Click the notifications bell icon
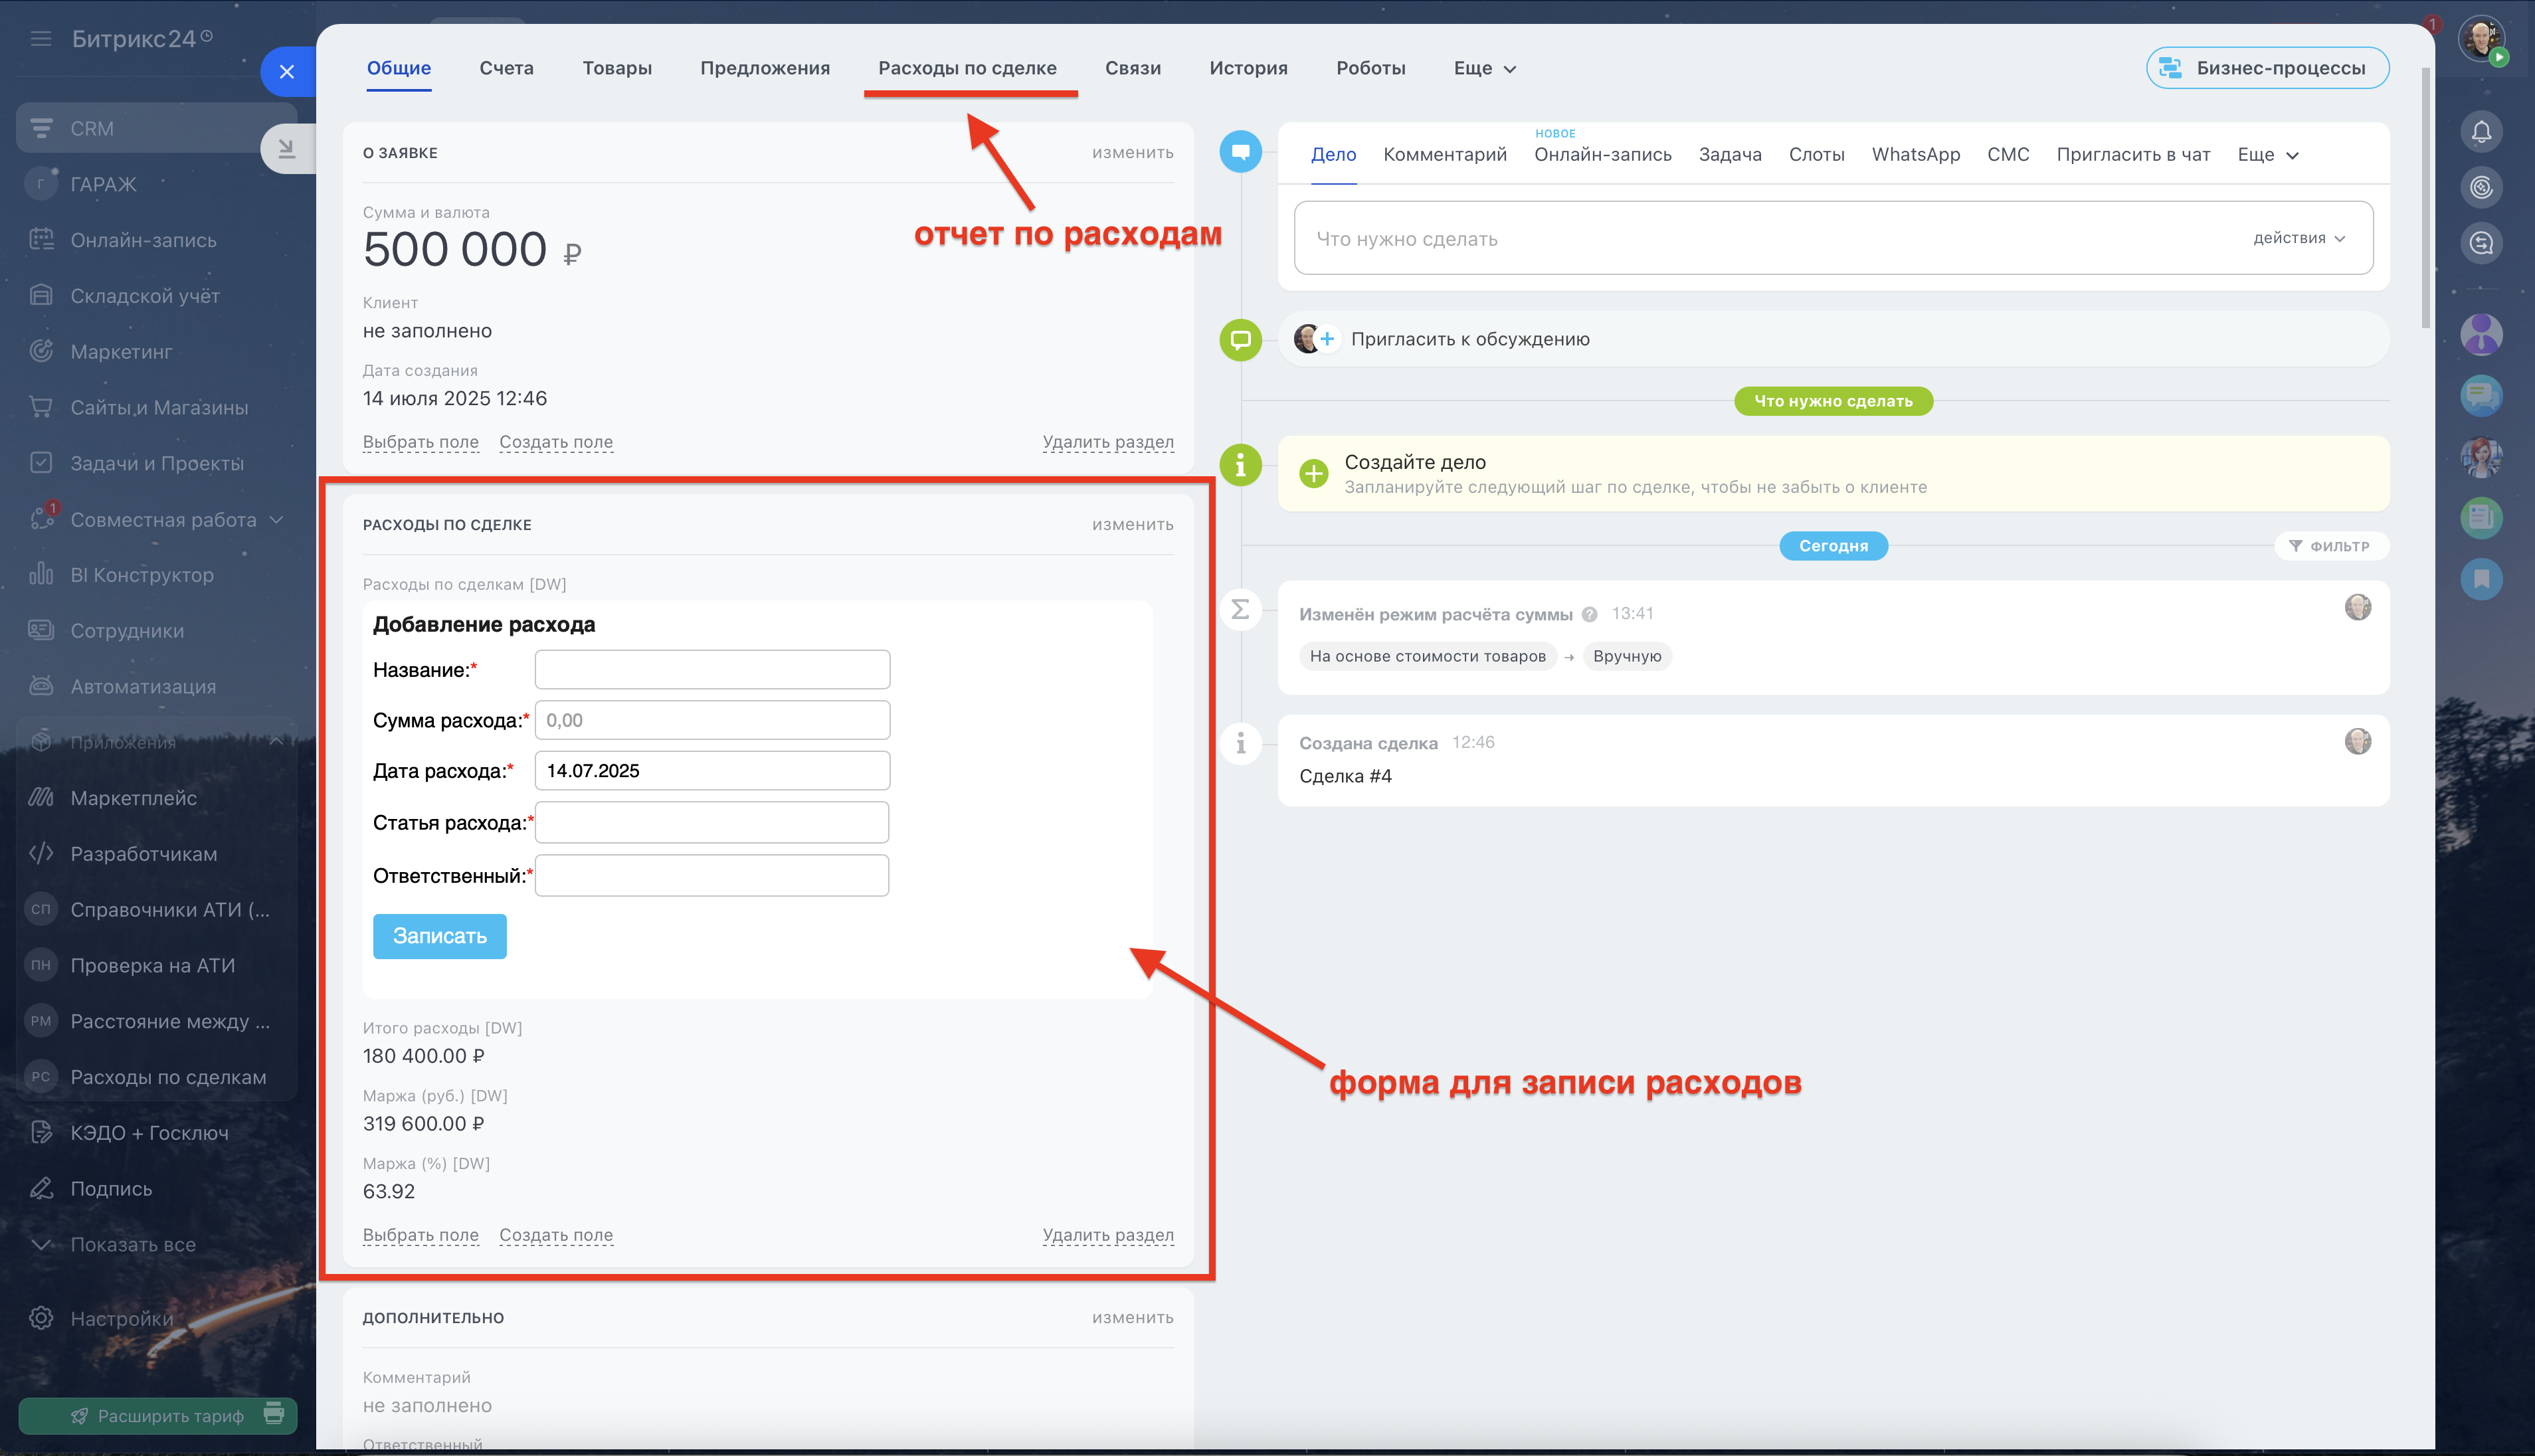The width and height of the screenshot is (2535, 1456). (x=2481, y=132)
